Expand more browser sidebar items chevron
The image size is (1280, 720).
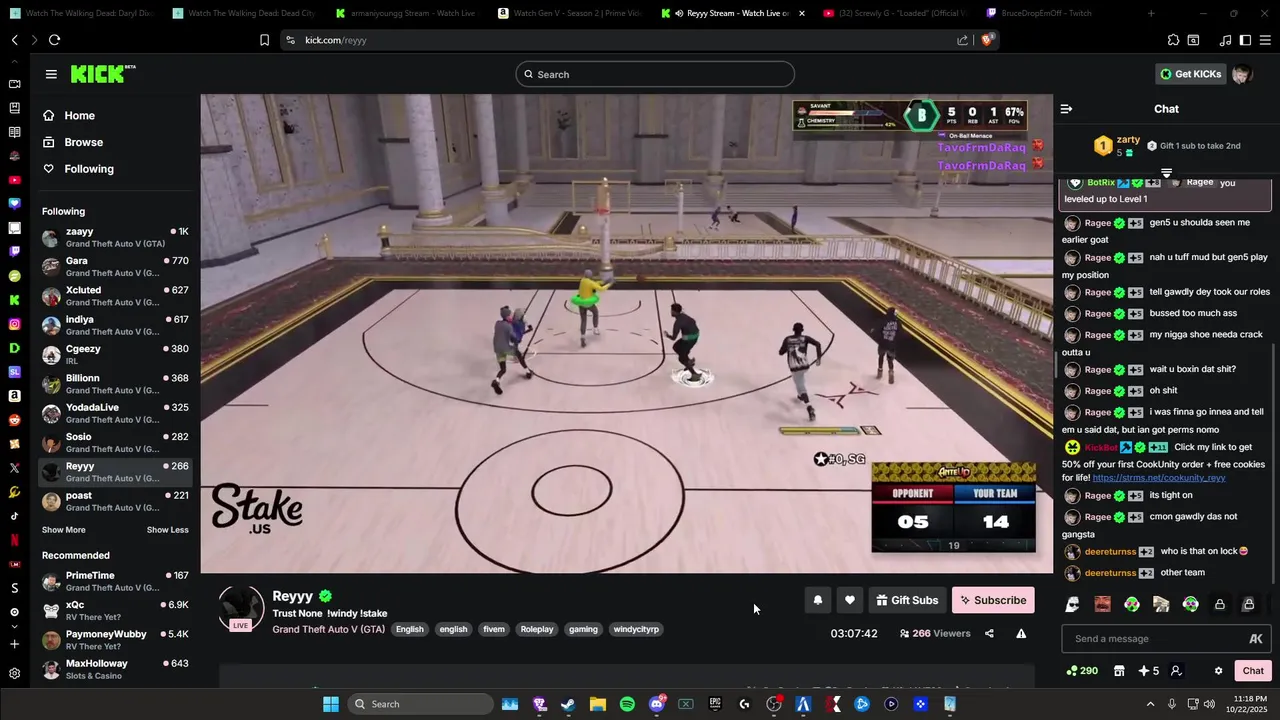[x=14, y=628]
